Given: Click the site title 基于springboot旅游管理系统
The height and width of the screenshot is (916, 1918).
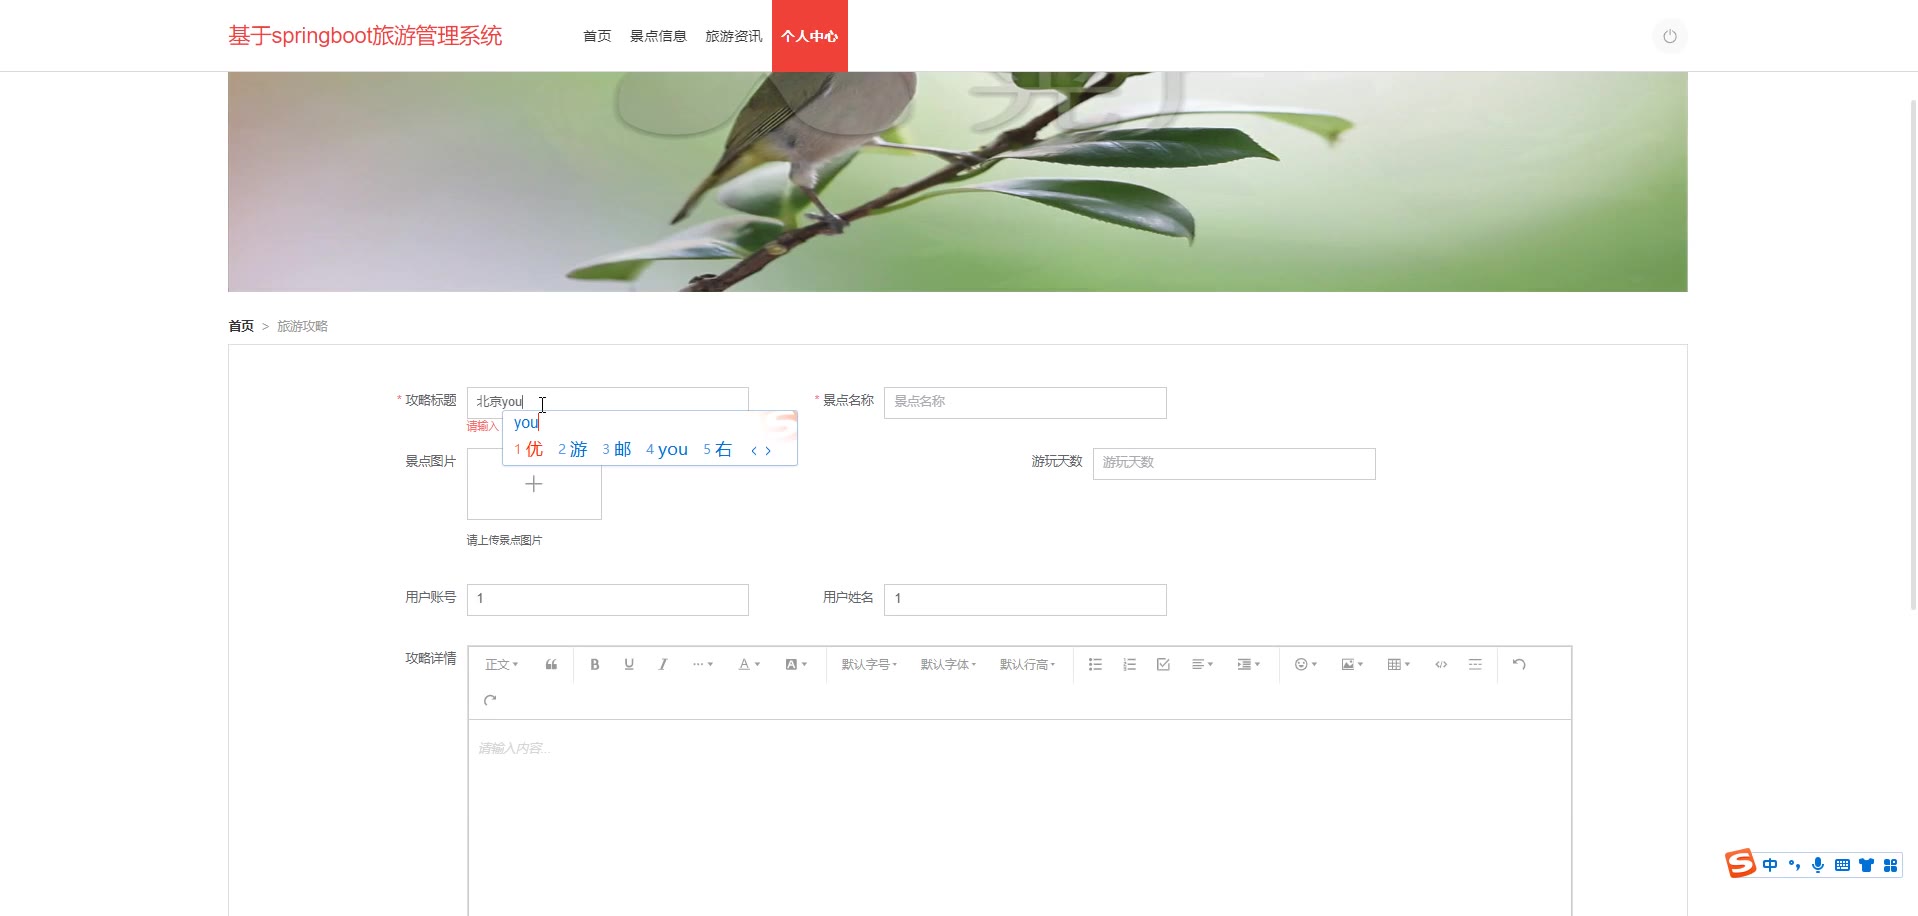Looking at the screenshot, I should (x=365, y=36).
